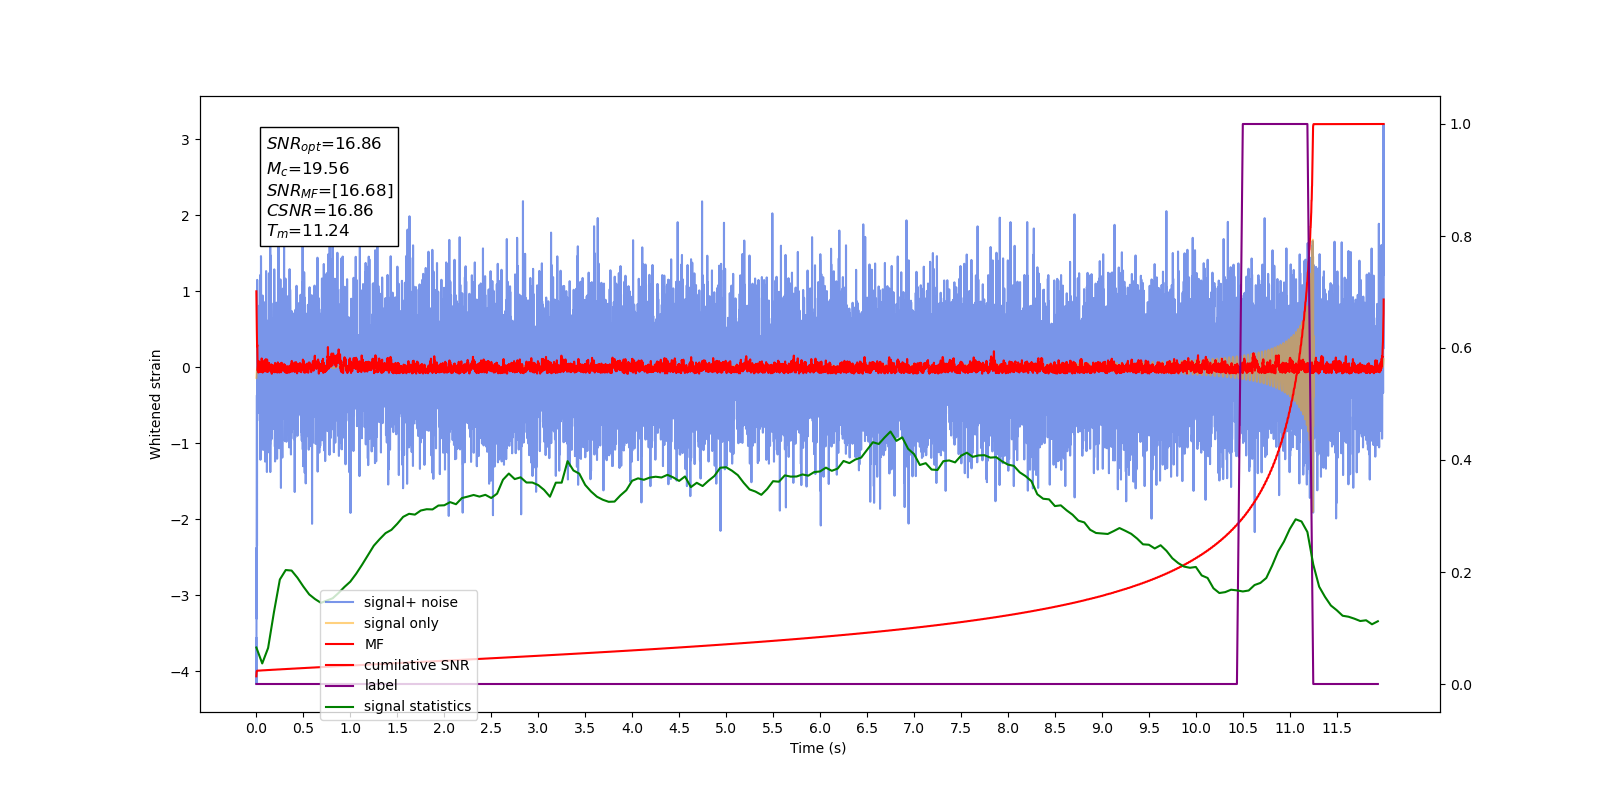Click the Mc=19.56 annotation text
This screenshot has width=1600, height=800.
coord(308,169)
